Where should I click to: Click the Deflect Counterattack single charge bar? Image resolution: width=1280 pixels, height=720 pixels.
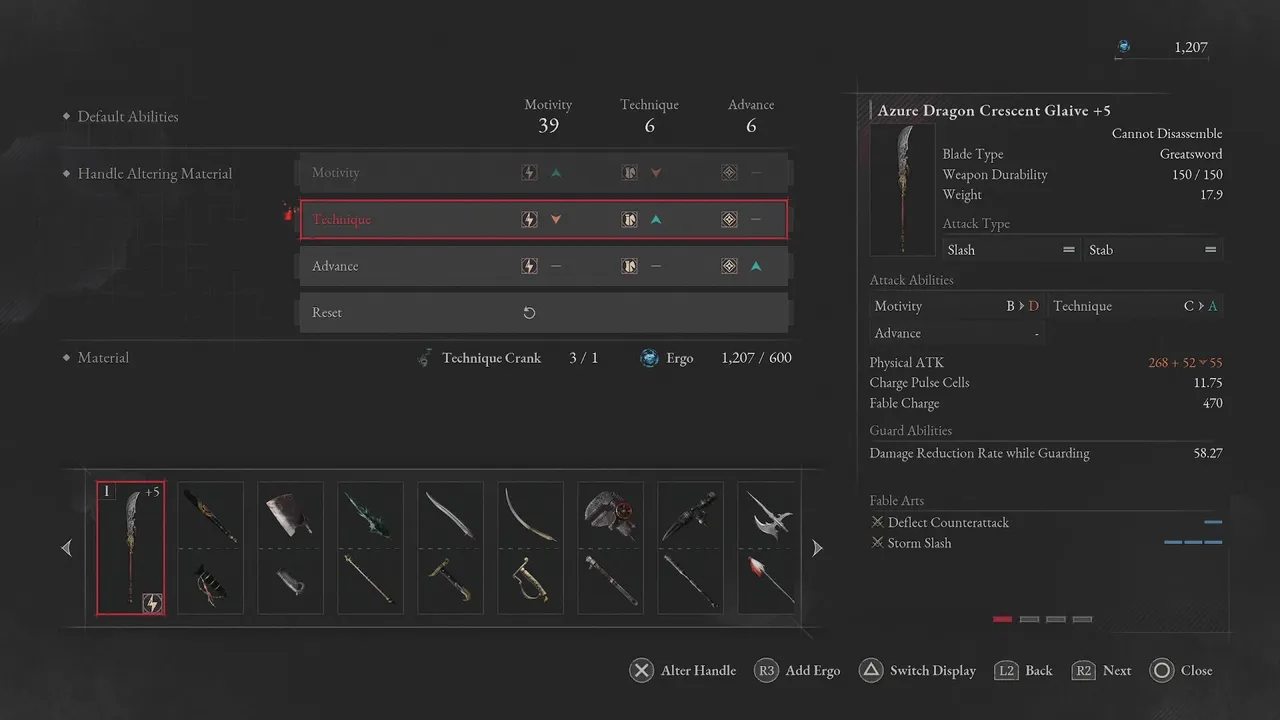click(1213, 522)
